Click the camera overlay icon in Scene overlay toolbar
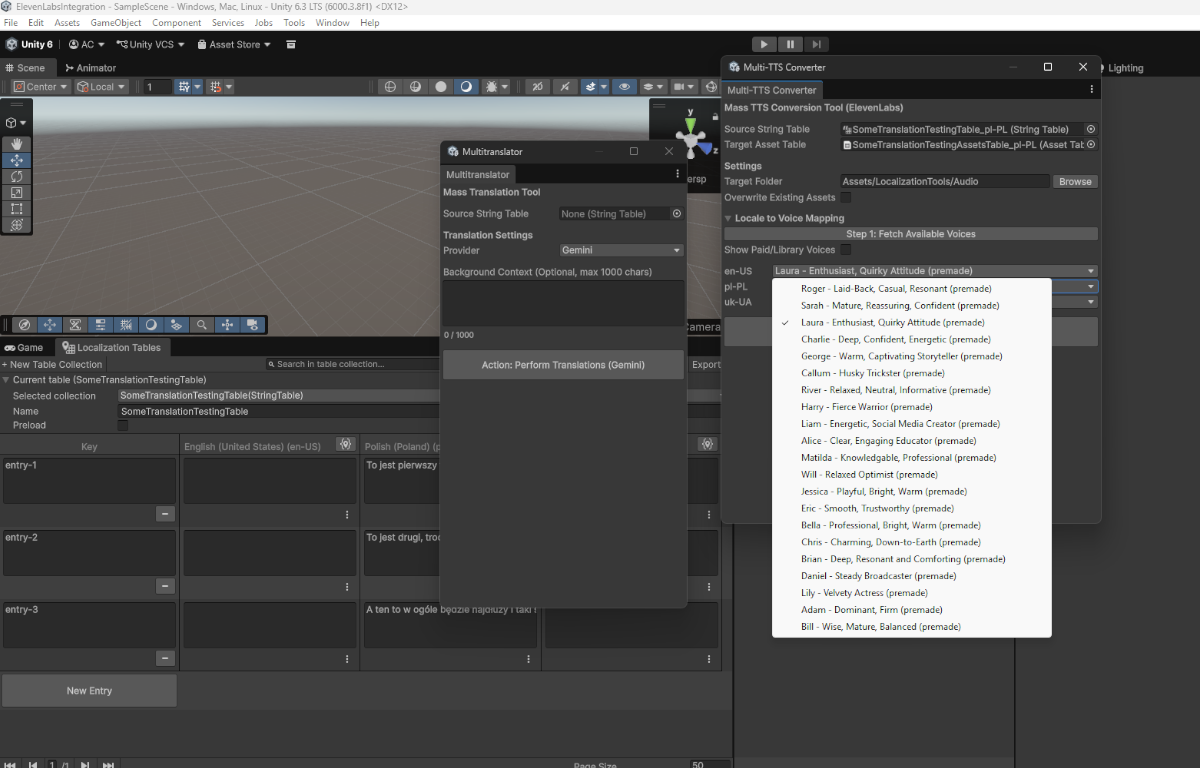This screenshot has height=768, width=1200. [253, 325]
